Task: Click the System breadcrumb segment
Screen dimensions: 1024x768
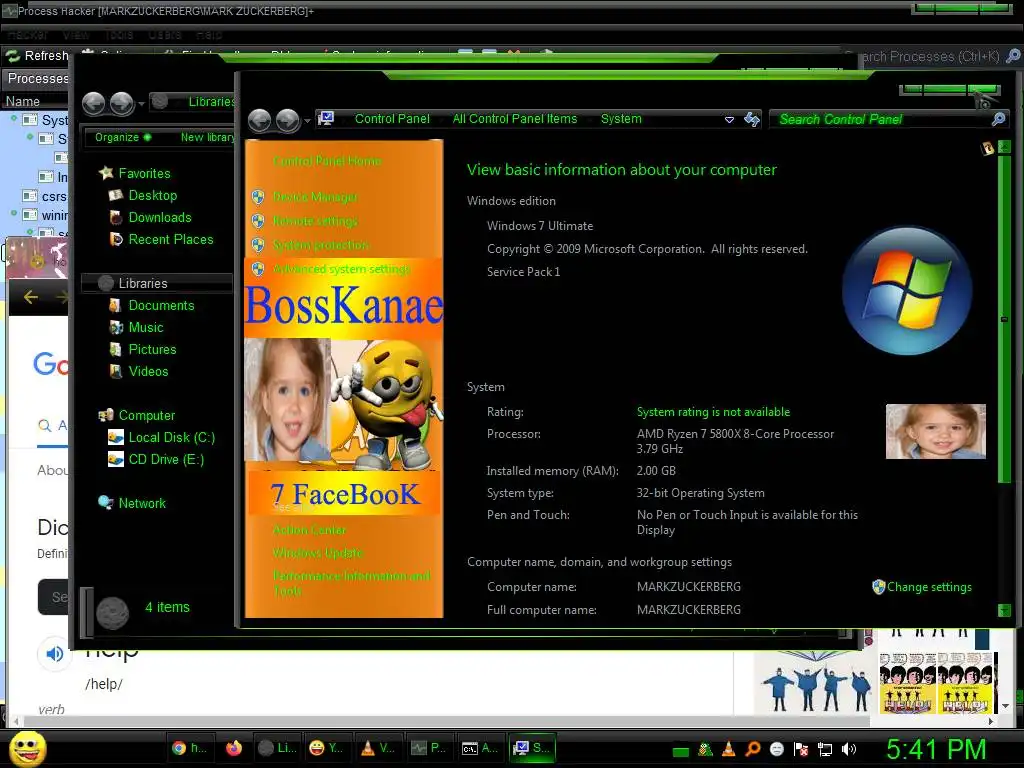Action: point(621,119)
